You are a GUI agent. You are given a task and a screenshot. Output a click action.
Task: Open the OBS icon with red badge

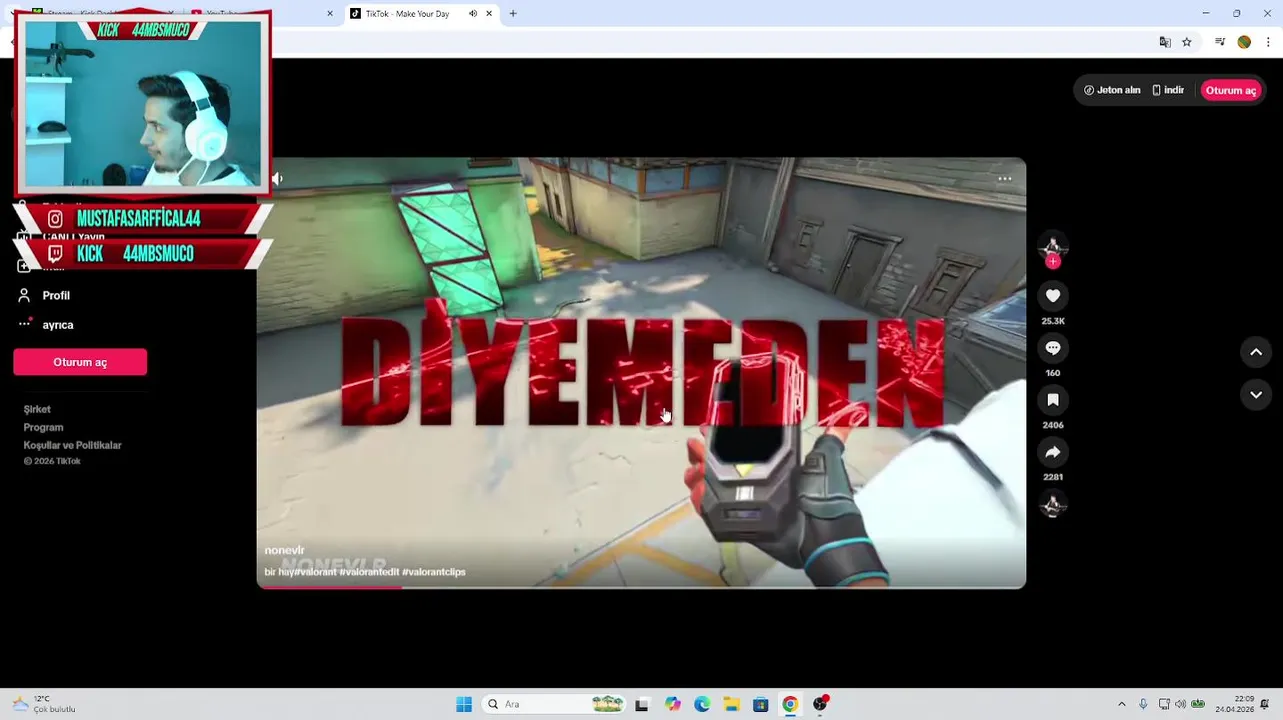coord(820,704)
